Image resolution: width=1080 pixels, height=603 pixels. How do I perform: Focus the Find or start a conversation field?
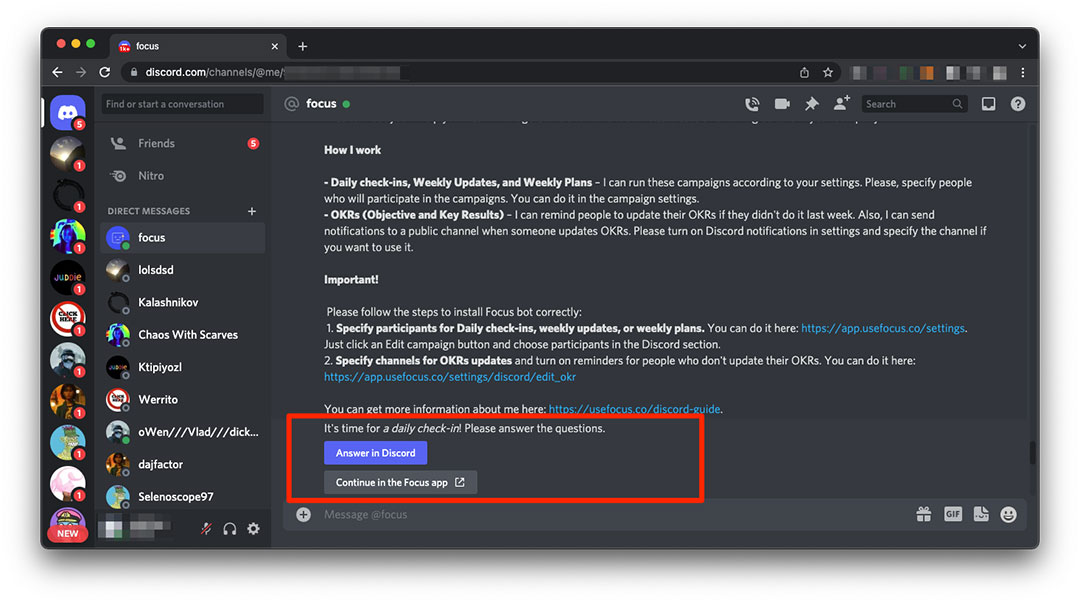pyautogui.click(x=183, y=104)
